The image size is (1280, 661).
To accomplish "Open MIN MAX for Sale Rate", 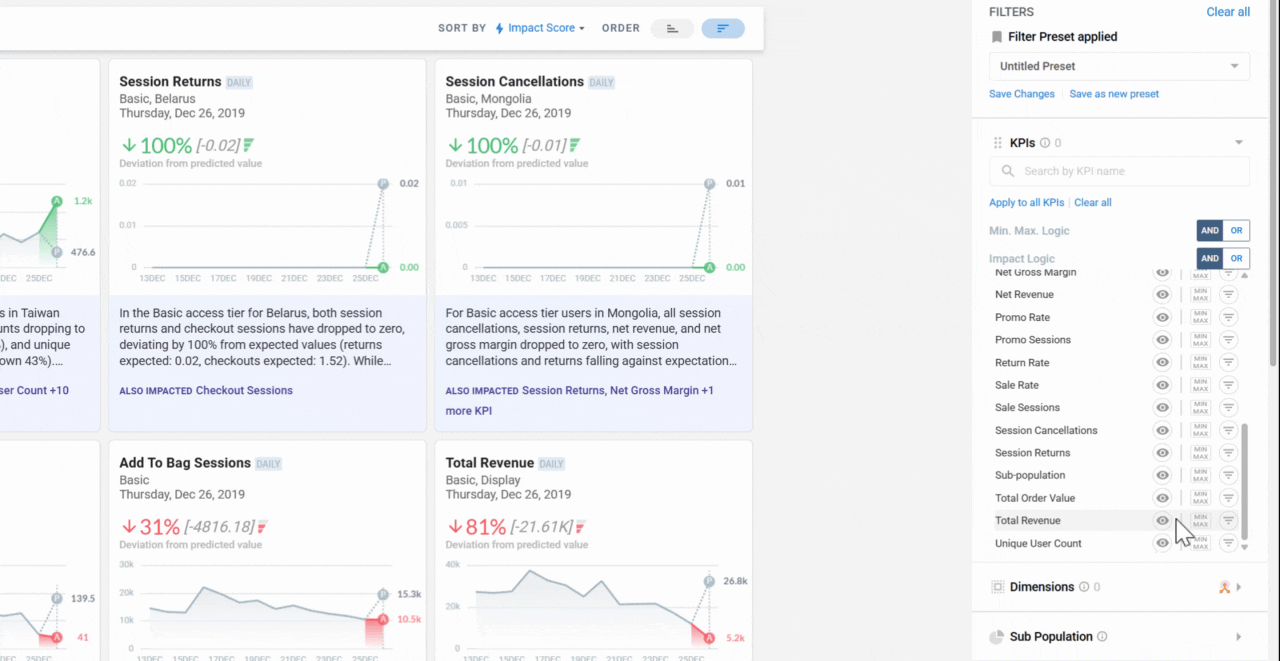I will (1201, 385).
